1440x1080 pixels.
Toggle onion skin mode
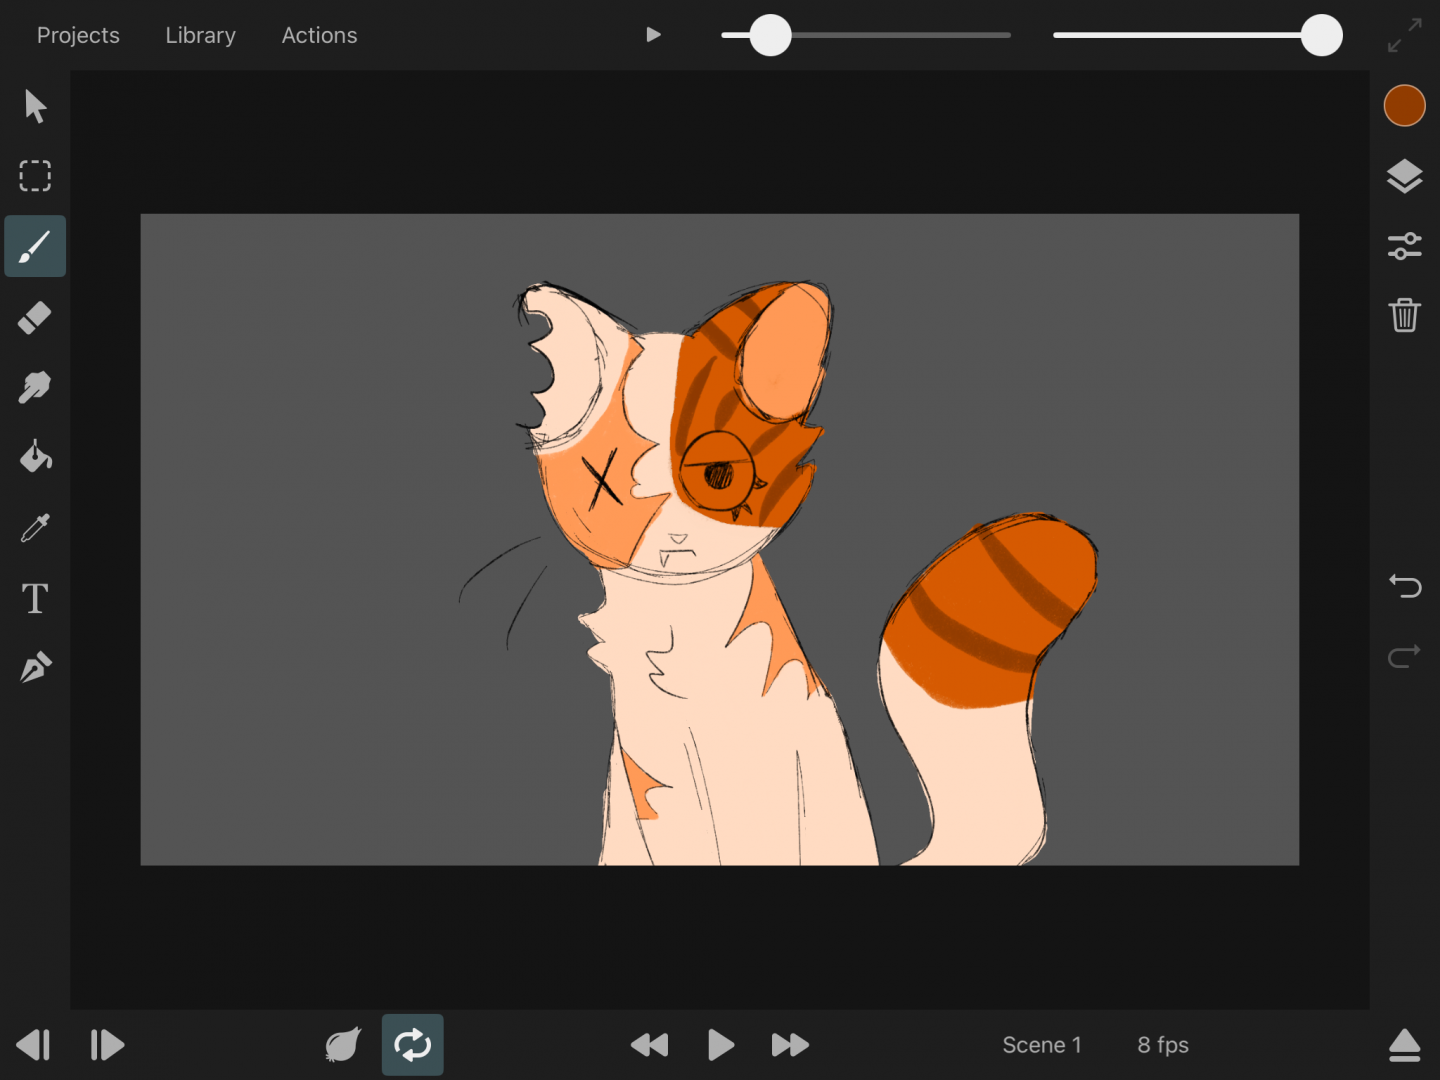tap(343, 1045)
